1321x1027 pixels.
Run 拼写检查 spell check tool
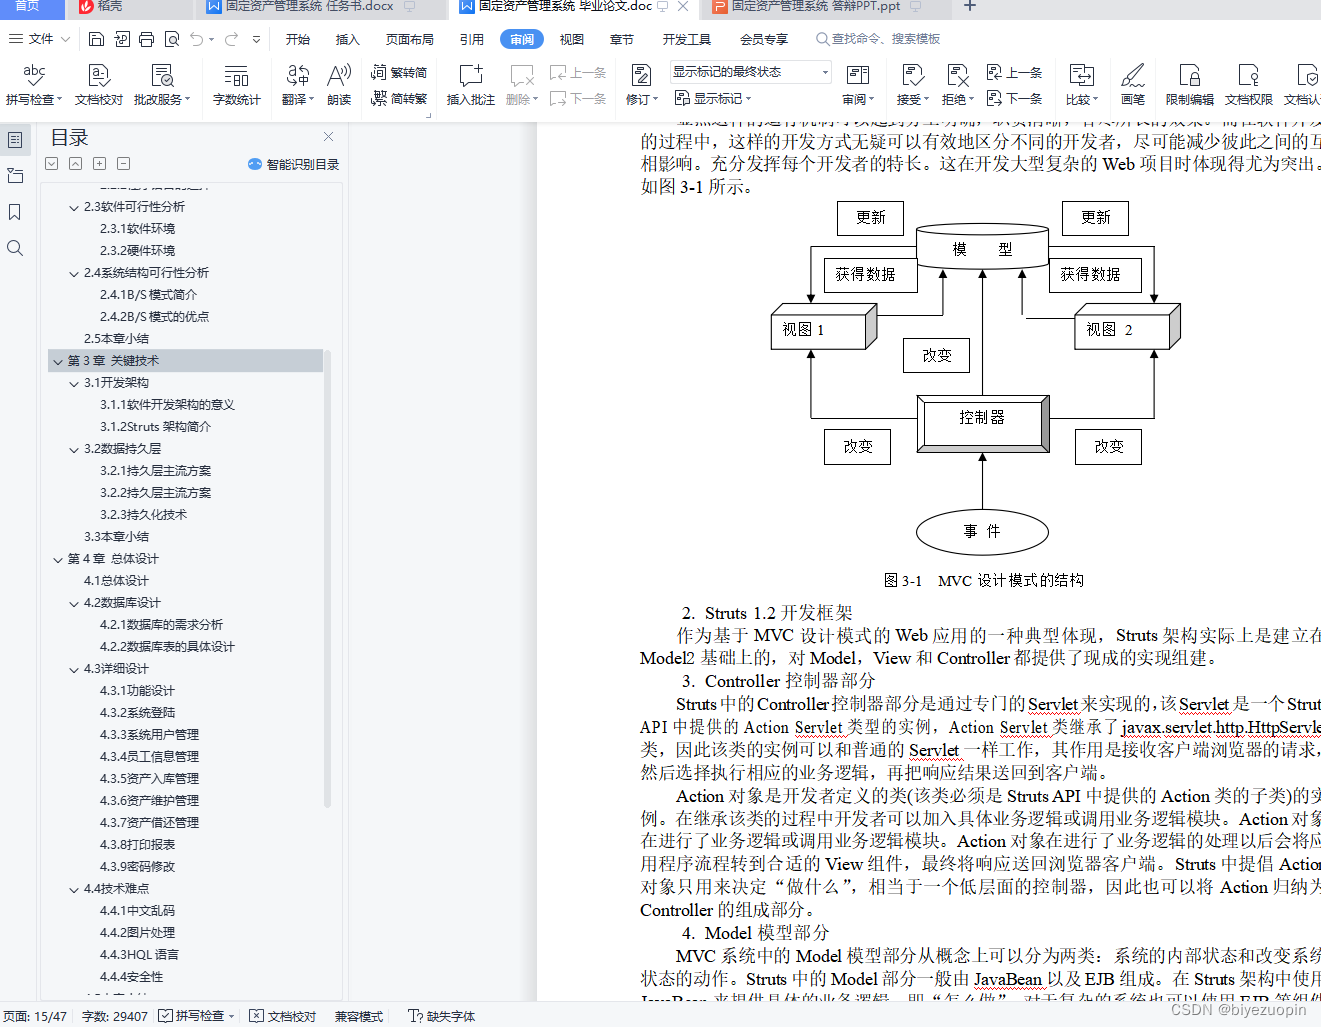[x=34, y=84]
